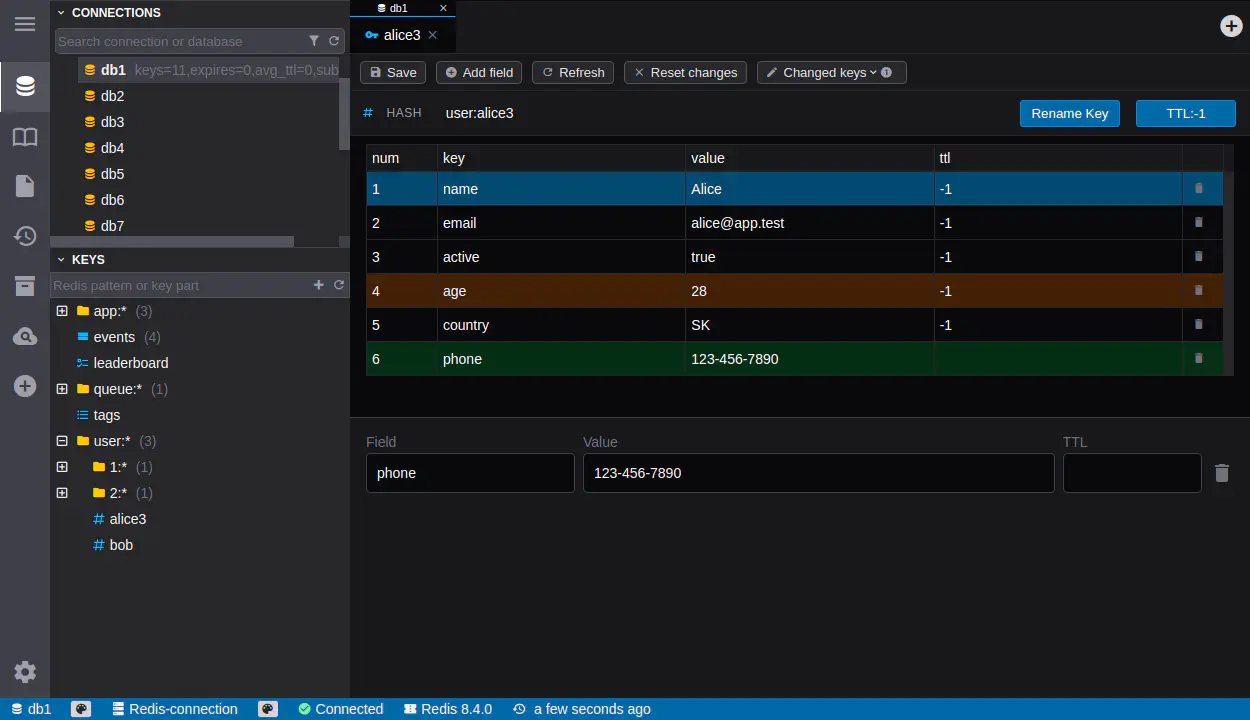Click the add key plus icon

click(x=319, y=285)
